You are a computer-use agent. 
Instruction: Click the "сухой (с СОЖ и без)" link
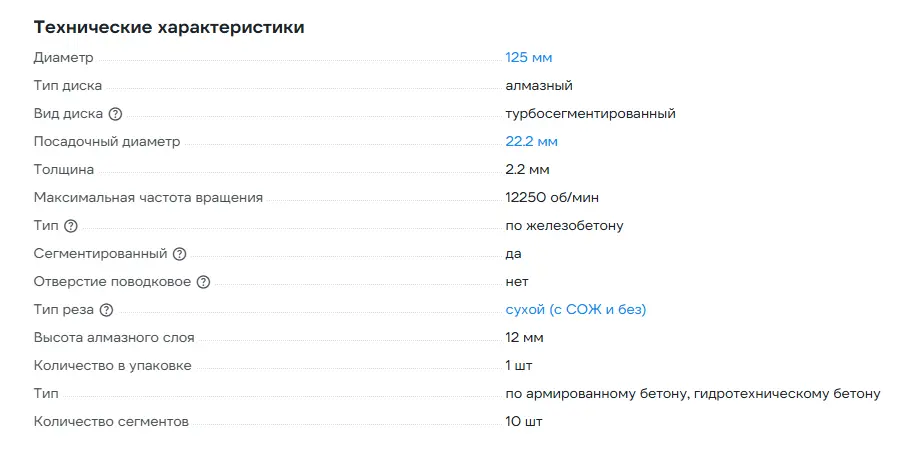pos(576,310)
